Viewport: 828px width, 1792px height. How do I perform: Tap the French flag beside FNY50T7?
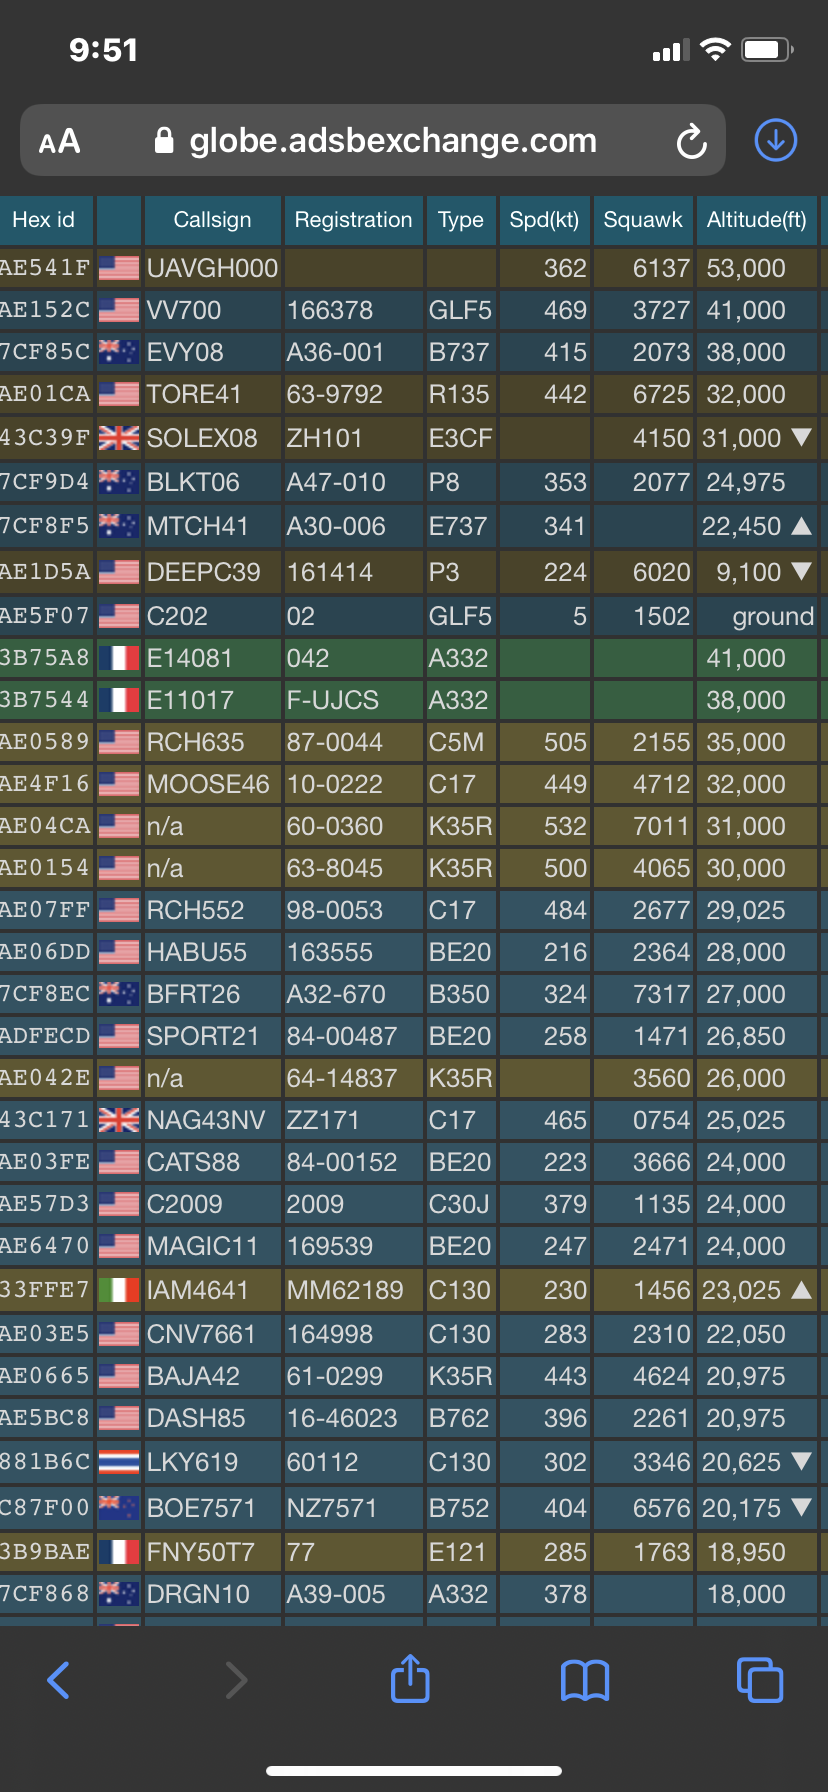pos(119,1552)
